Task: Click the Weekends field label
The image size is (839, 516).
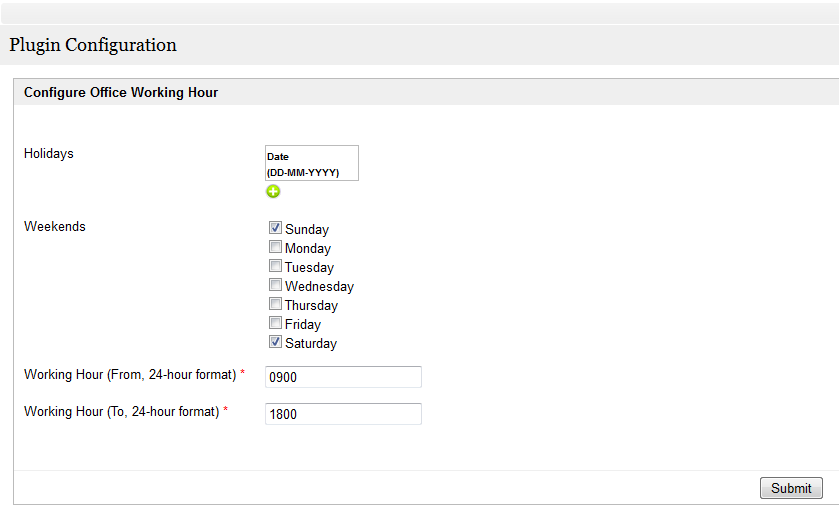Action: pos(55,226)
